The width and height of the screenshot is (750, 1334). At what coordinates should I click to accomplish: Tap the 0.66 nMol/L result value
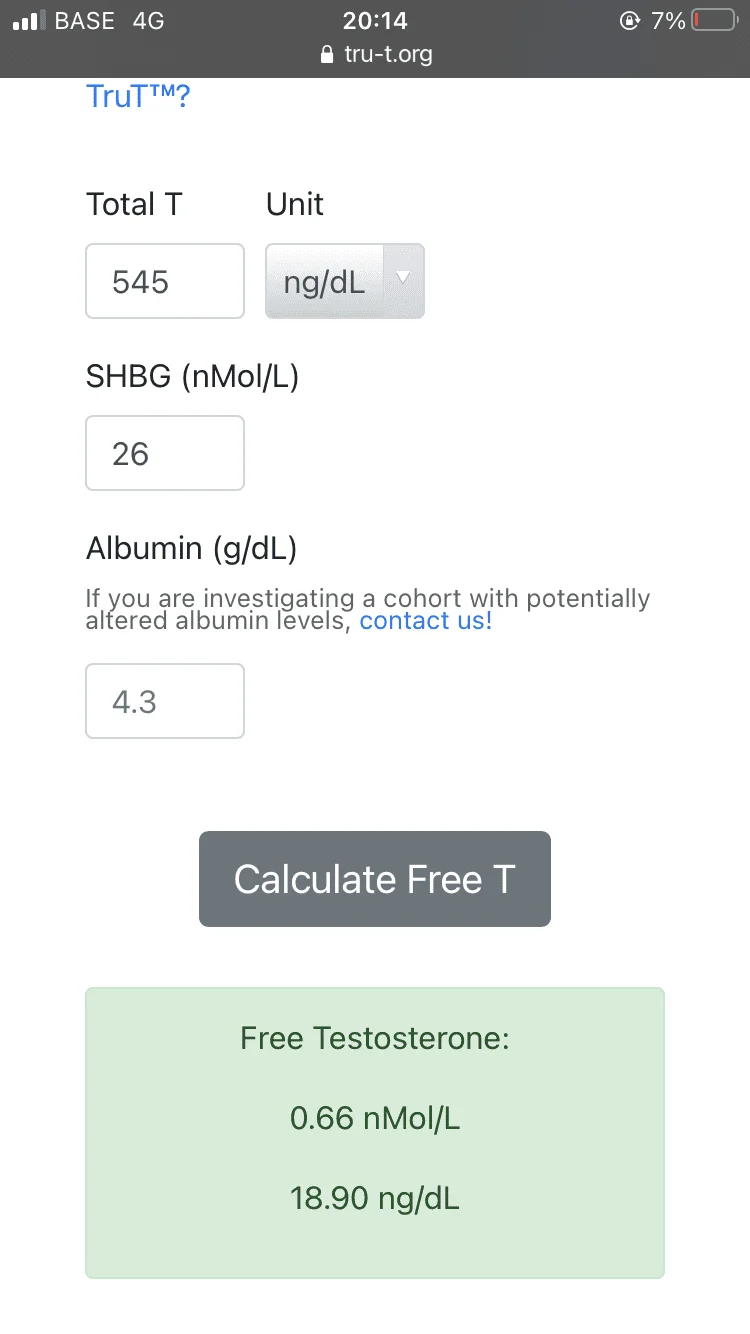(375, 1118)
